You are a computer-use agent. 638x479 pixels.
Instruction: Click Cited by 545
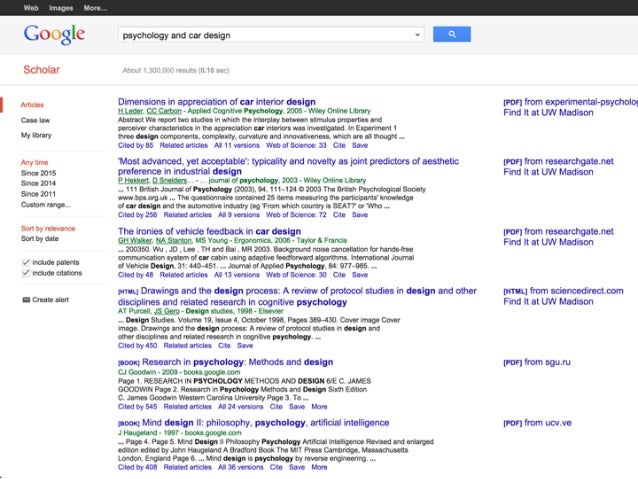pyautogui.click(x=138, y=407)
